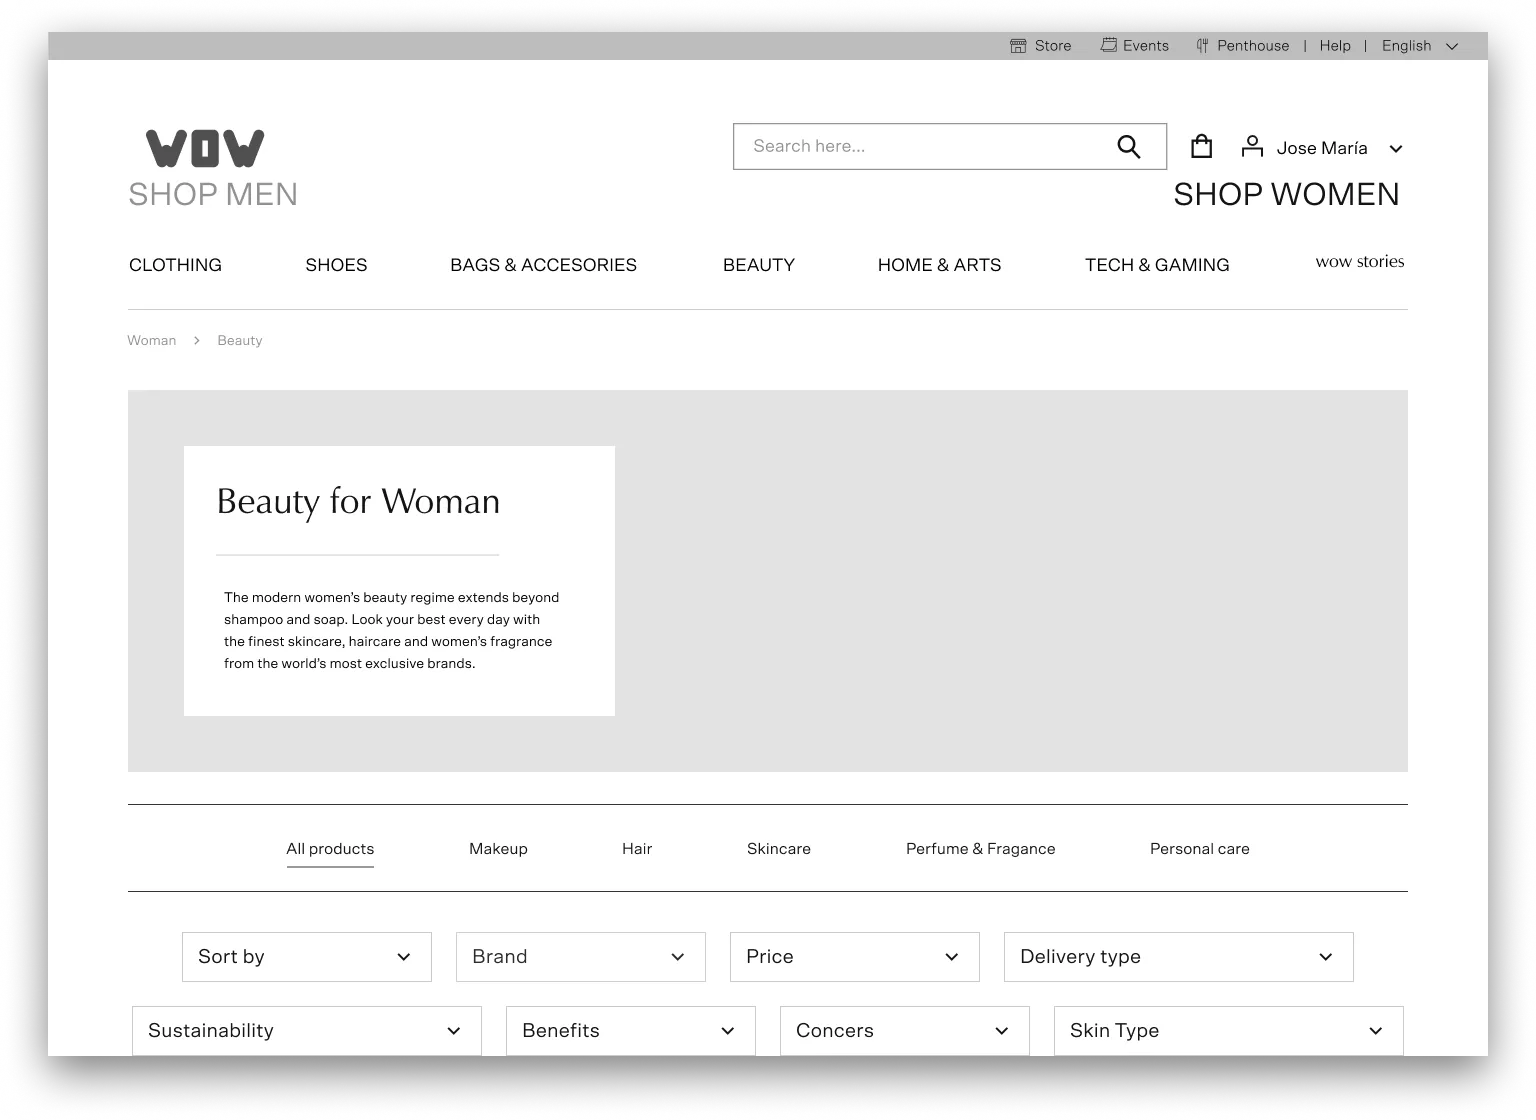Image resolution: width=1536 pixels, height=1120 pixels.
Task: Expand the Jose María account menu
Action: (x=1395, y=148)
